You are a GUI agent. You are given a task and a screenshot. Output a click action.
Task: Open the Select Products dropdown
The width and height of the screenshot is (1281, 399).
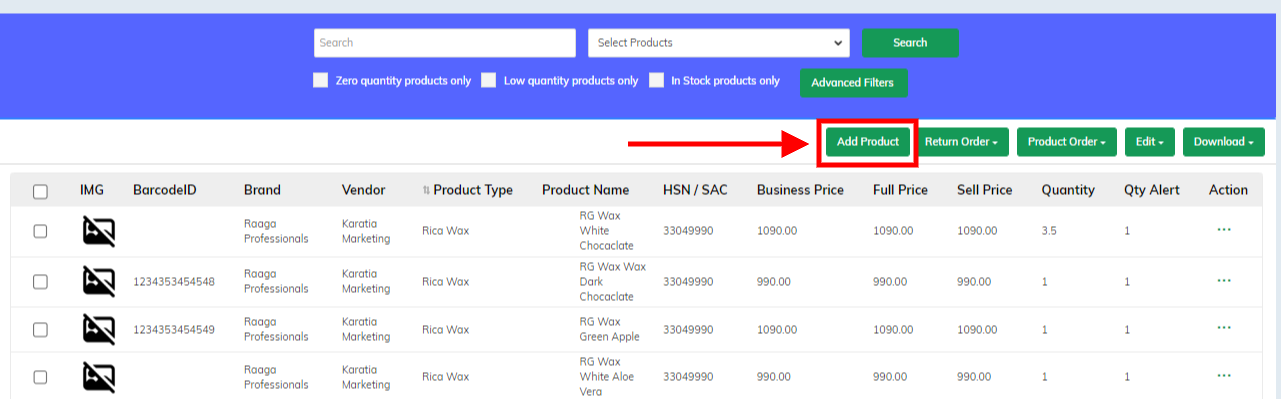coord(719,43)
